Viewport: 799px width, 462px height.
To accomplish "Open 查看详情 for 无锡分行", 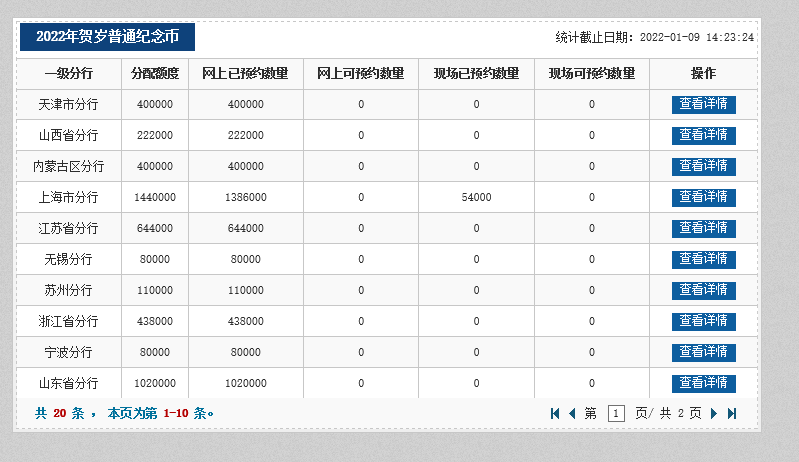I will click(703, 260).
